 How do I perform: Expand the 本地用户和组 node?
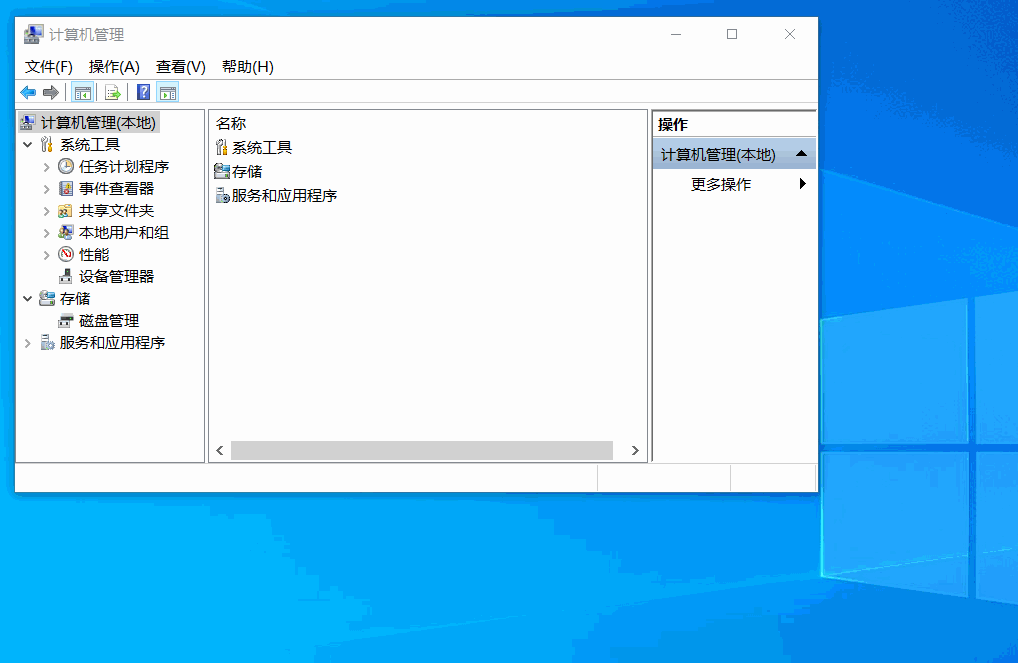click(46, 233)
